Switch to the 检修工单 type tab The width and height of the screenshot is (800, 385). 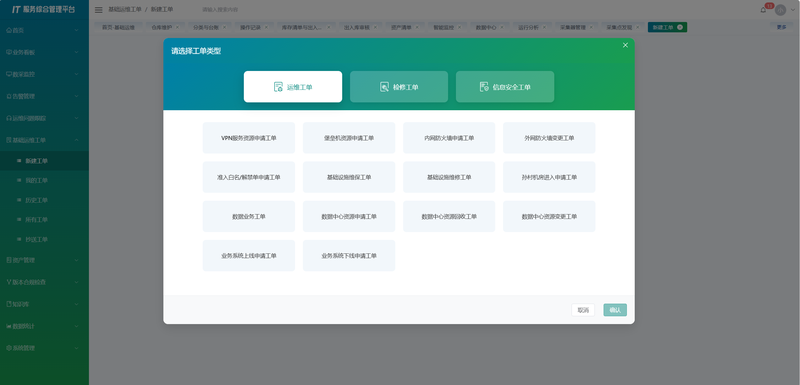(399, 87)
